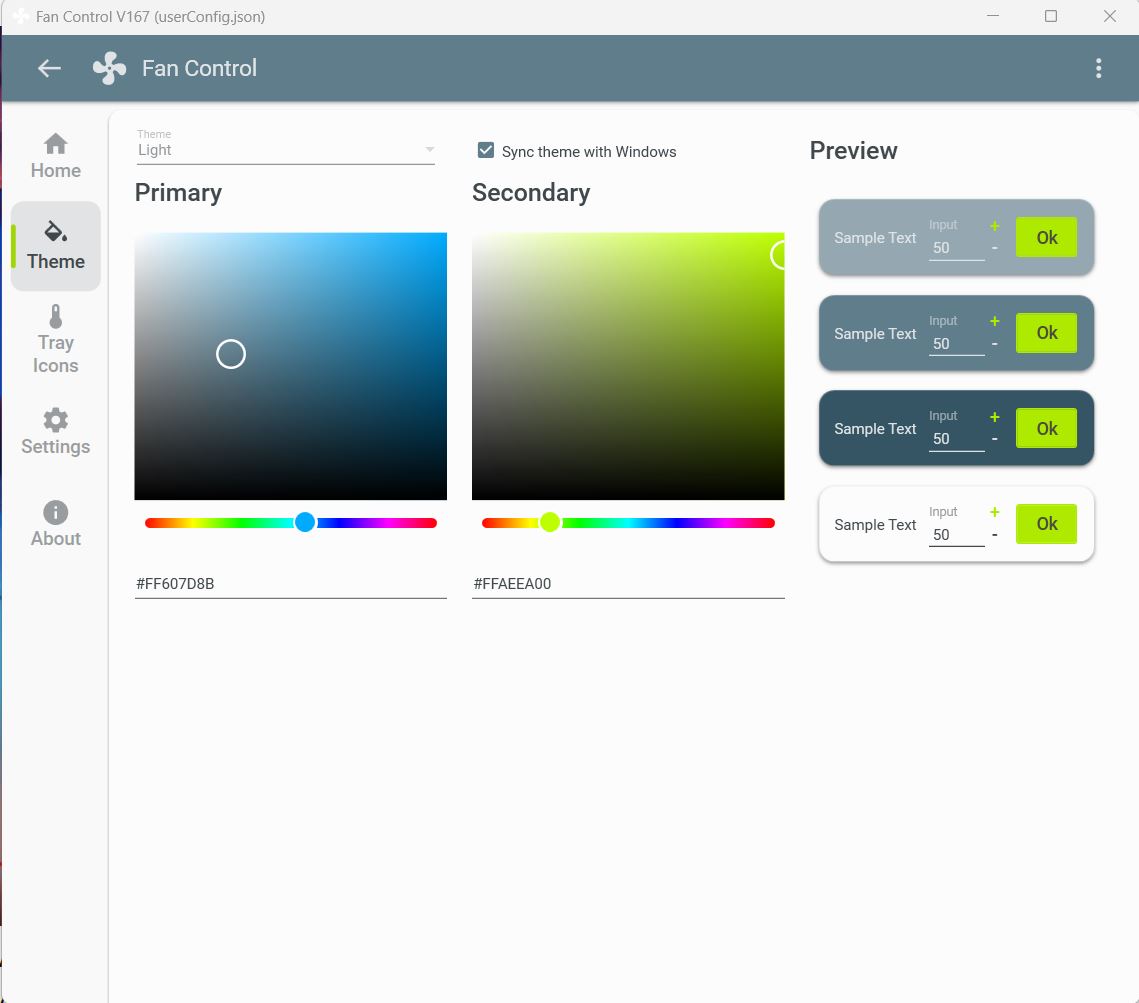Image resolution: width=1139 pixels, height=1003 pixels.
Task: Decrement input in the dark preview card
Action: point(994,439)
